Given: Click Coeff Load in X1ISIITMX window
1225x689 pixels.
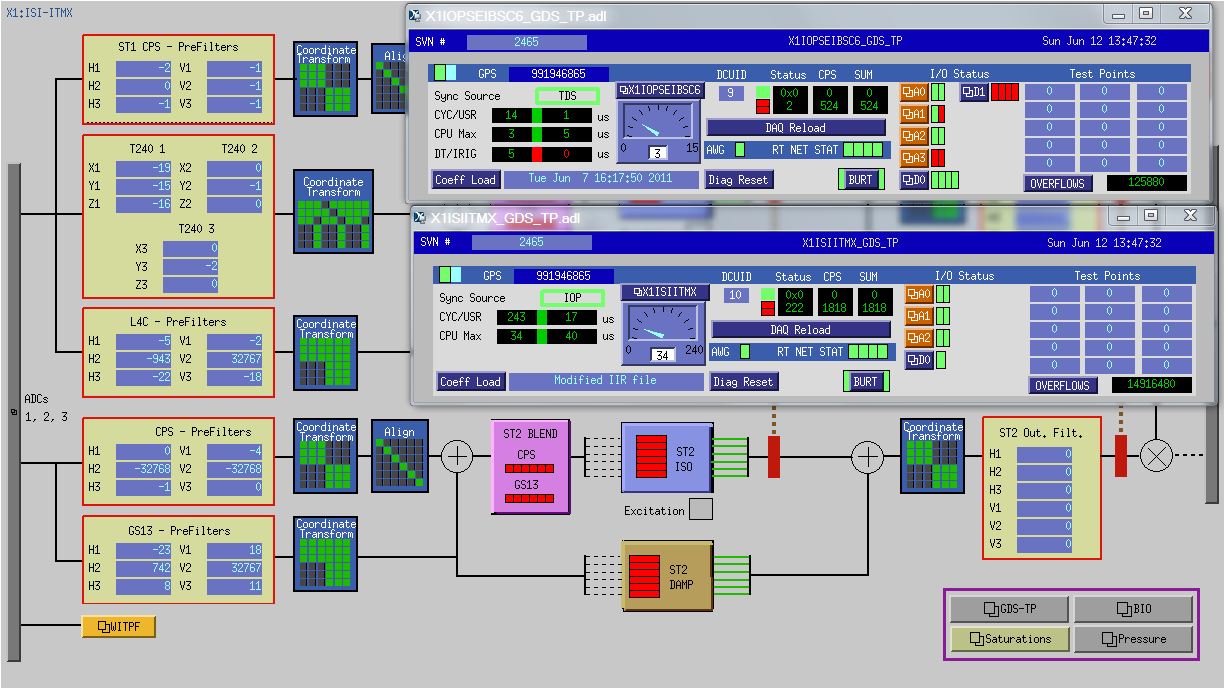Looking at the screenshot, I should (470, 382).
